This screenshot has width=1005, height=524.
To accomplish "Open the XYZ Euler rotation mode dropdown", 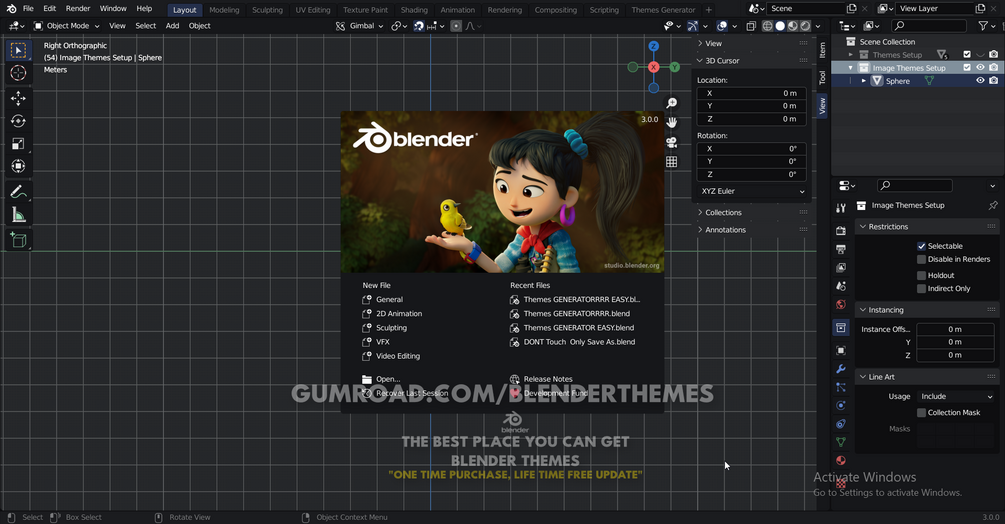I will pyautogui.click(x=752, y=192).
